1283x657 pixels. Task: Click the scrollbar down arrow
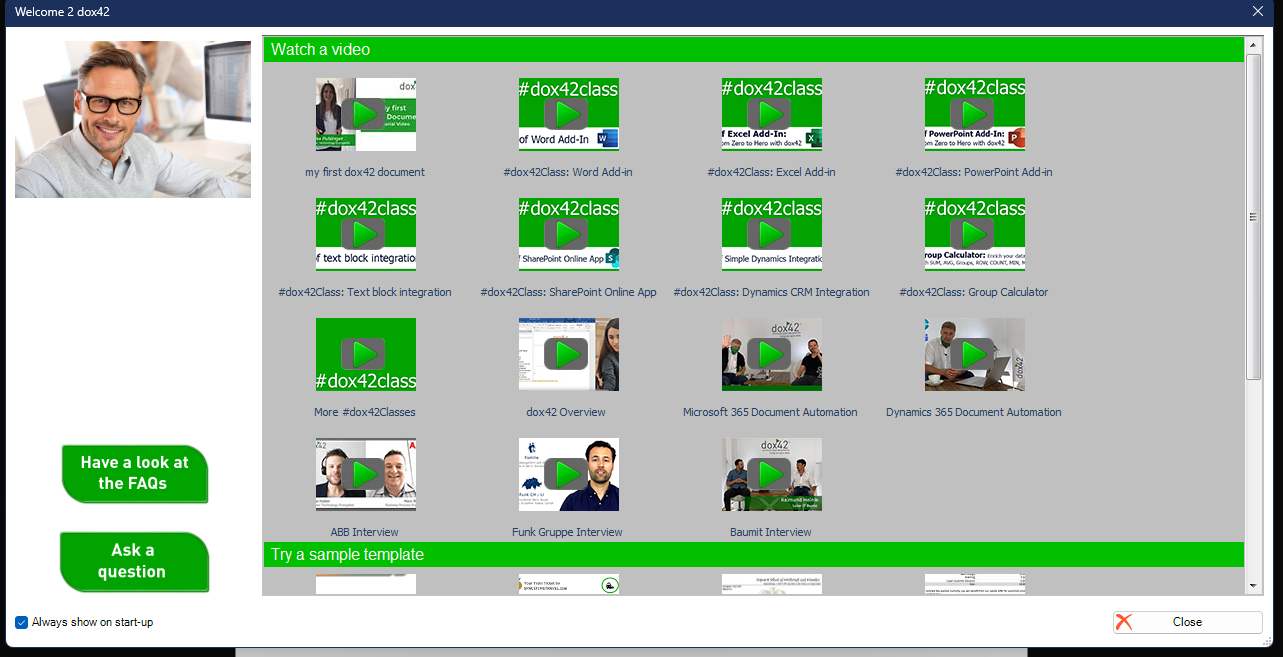coord(1253,586)
